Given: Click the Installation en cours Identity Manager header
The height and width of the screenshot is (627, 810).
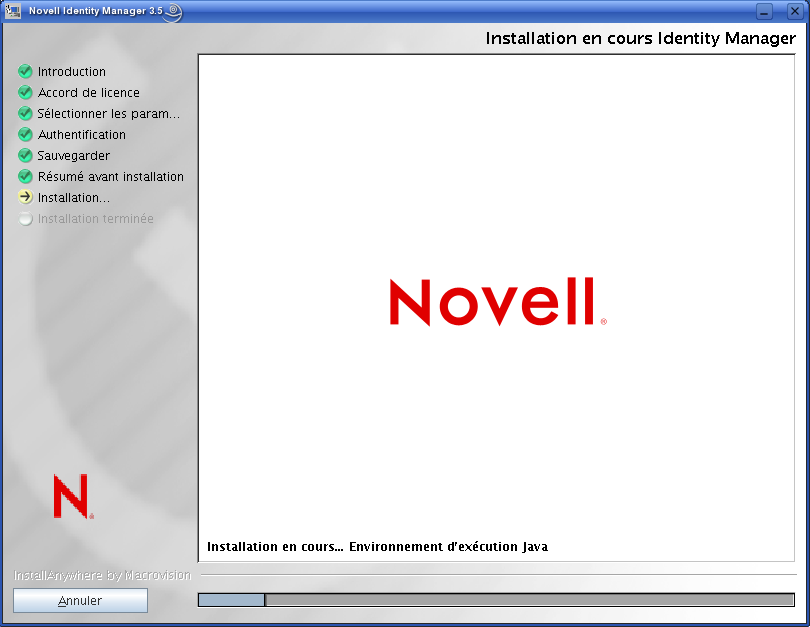Looking at the screenshot, I should pos(640,38).
